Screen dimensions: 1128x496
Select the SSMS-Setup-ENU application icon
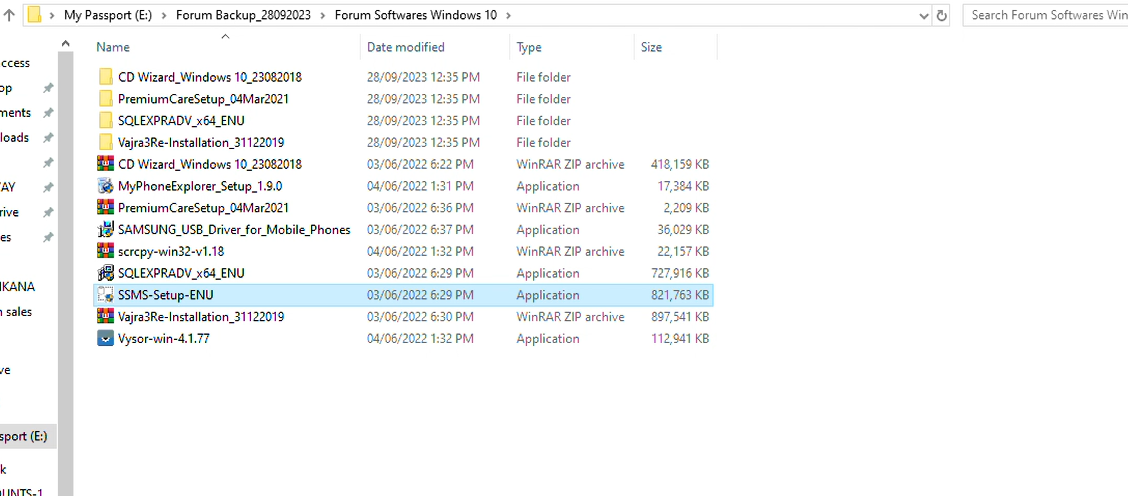pos(106,294)
